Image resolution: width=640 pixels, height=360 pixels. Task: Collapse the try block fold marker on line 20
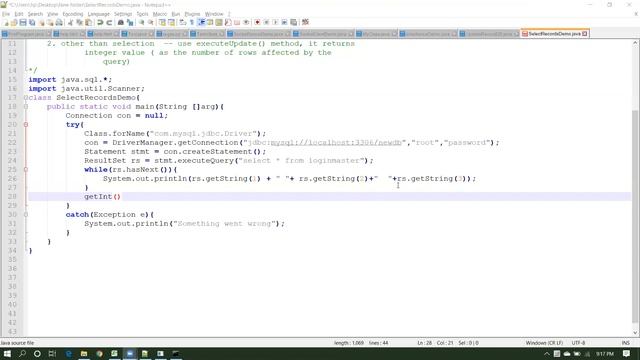[x=26, y=124]
